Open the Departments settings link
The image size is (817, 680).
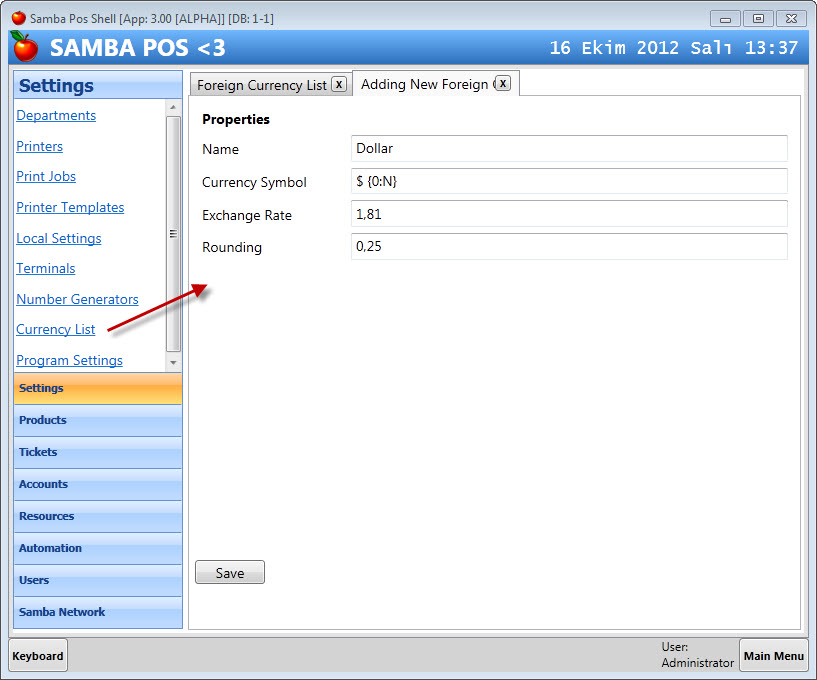coord(56,115)
